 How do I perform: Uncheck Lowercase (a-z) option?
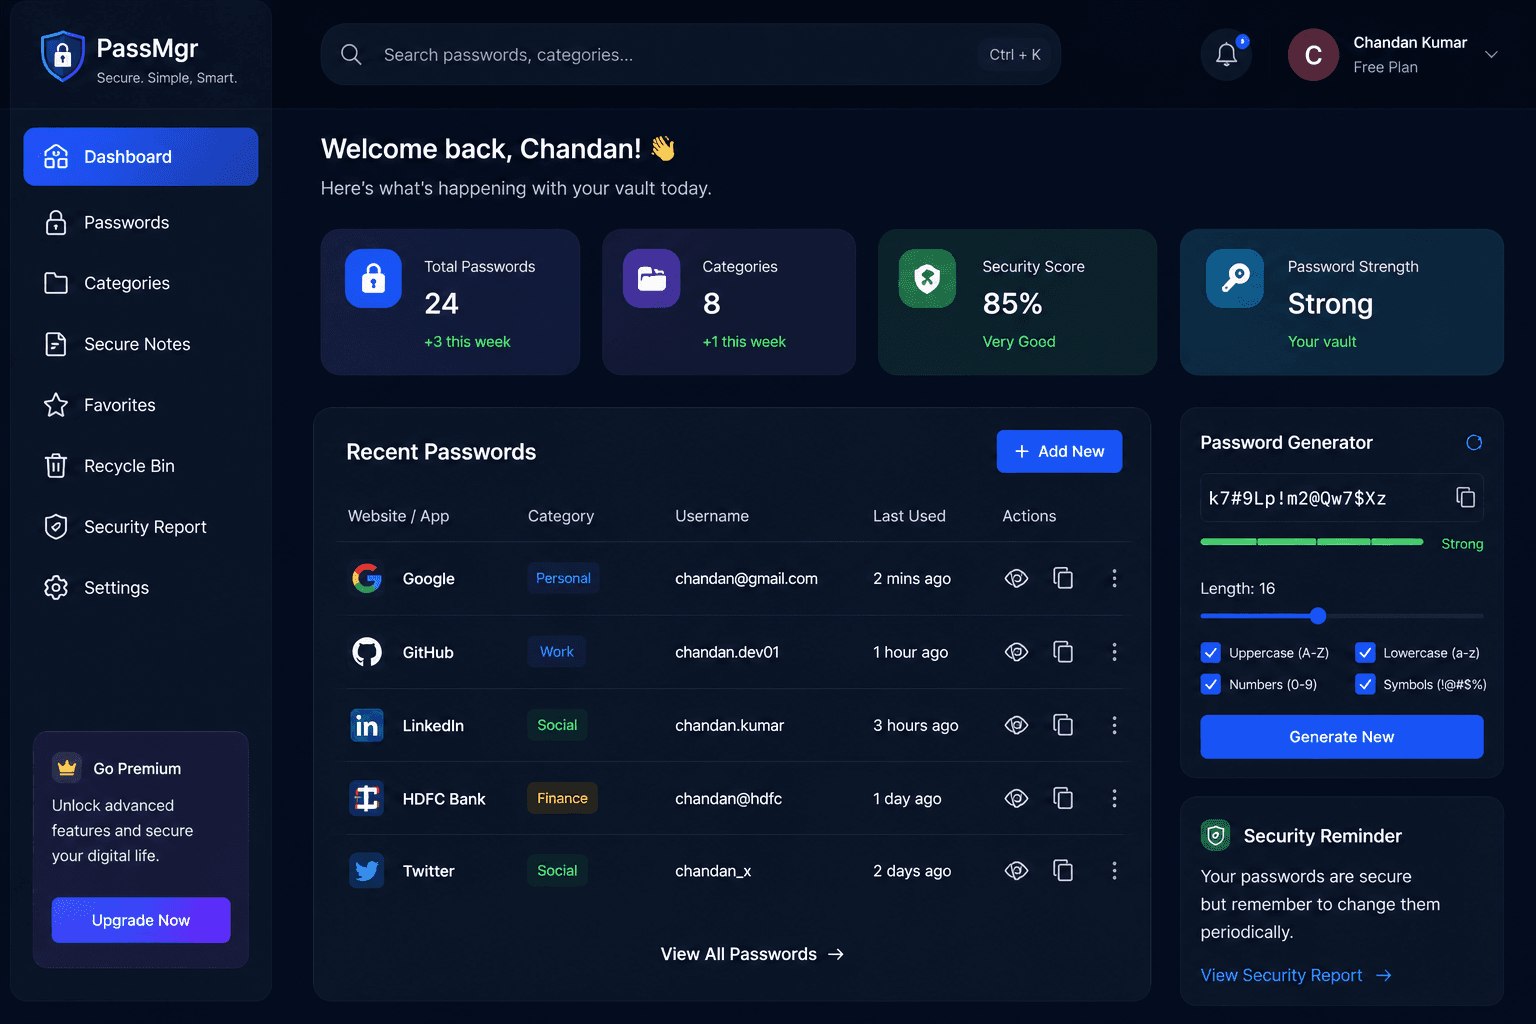point(1365,653)
